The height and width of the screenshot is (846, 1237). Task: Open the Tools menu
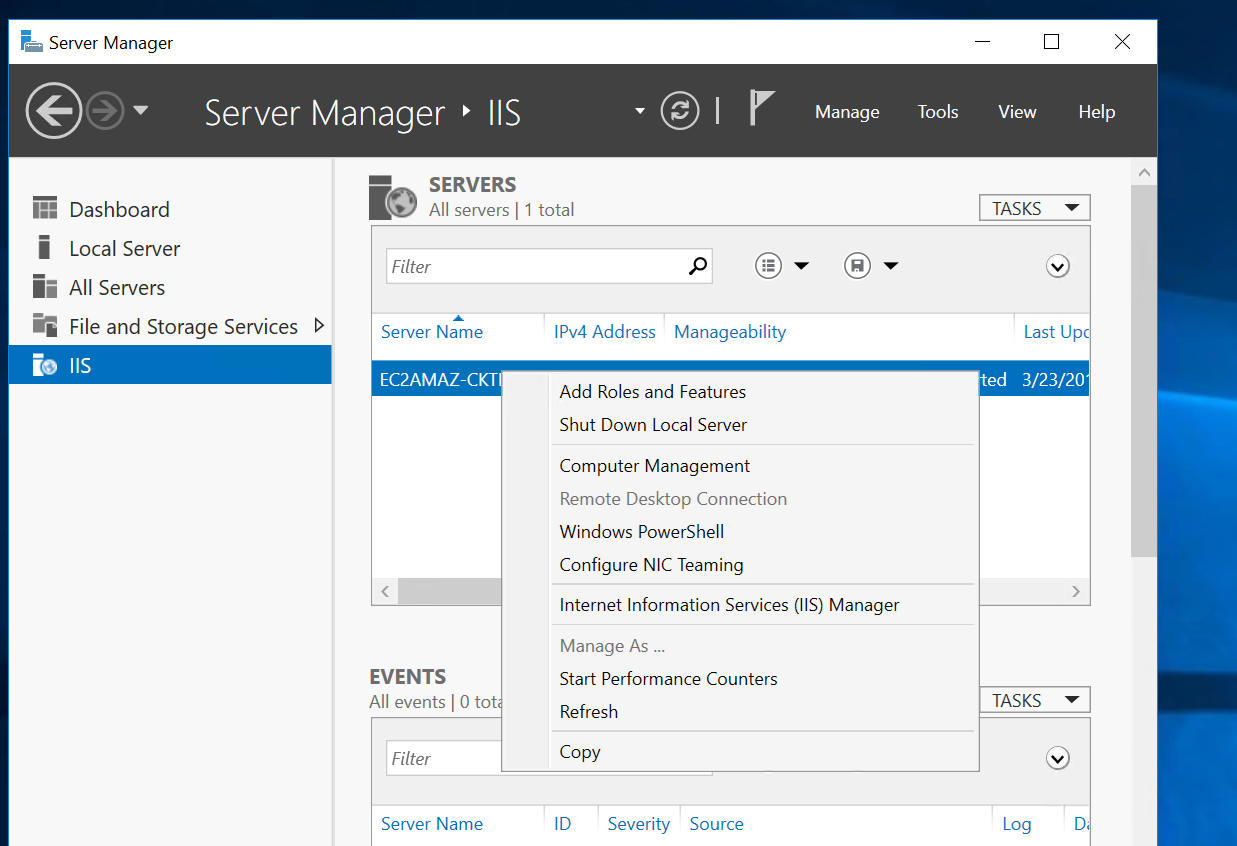[938, 112]
